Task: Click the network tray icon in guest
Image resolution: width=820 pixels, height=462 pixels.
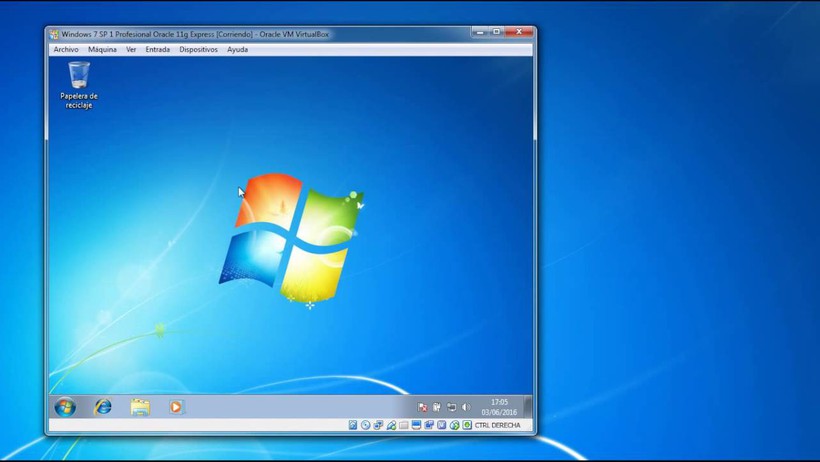Action: 451,407
